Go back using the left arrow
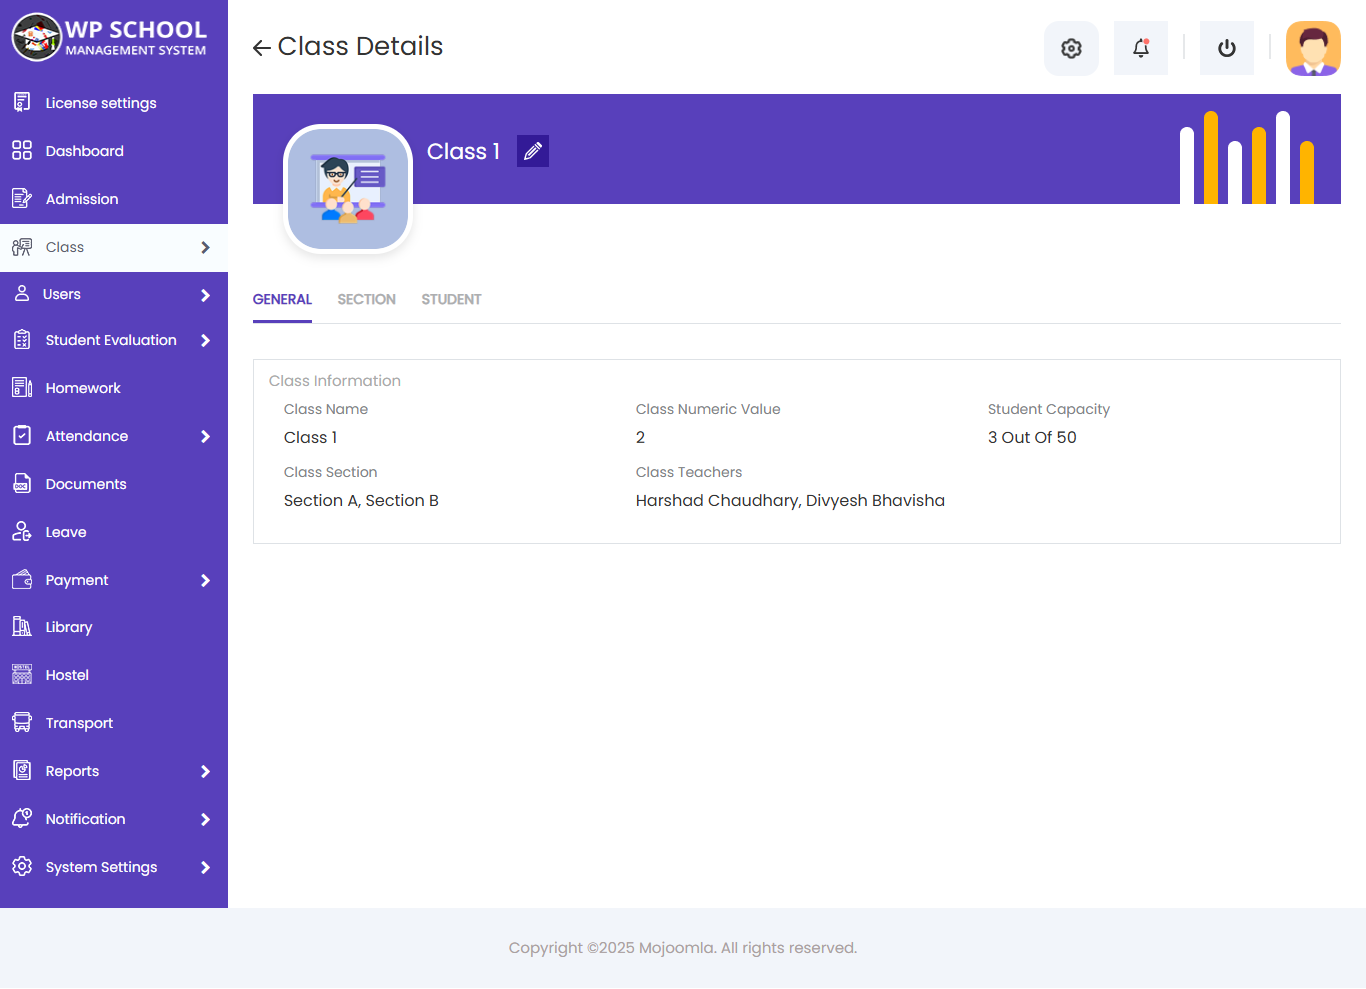1366x989 pixels. 262,47
